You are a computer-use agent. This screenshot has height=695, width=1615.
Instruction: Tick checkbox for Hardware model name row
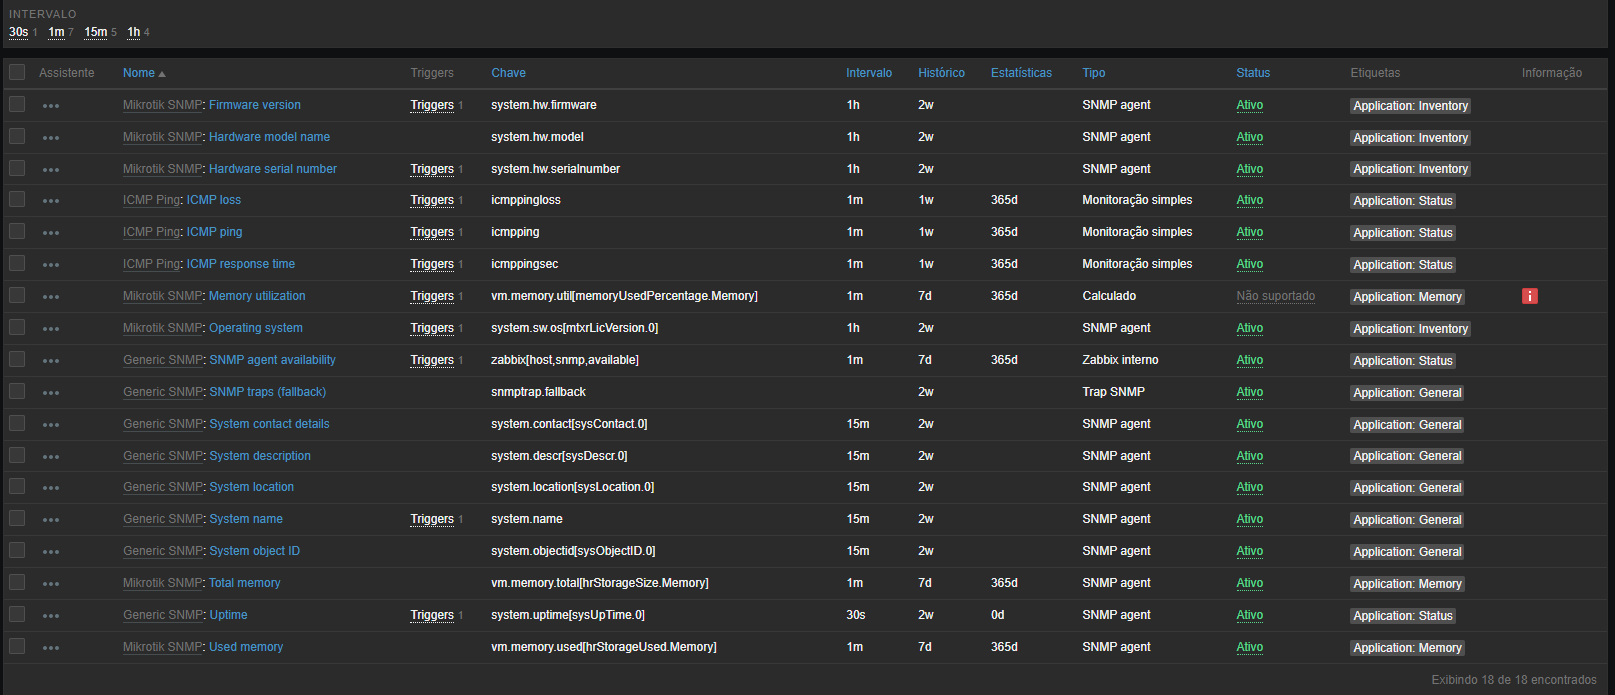[17, 136]
